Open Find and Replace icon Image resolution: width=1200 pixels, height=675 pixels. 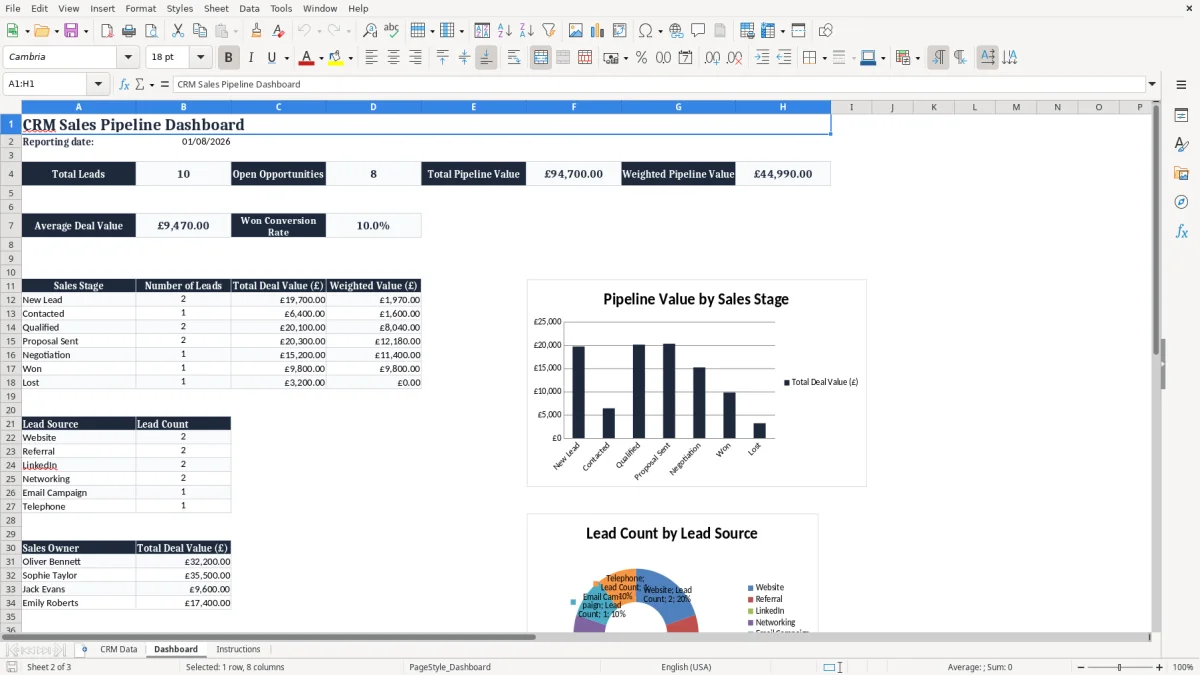click(370, 31)
